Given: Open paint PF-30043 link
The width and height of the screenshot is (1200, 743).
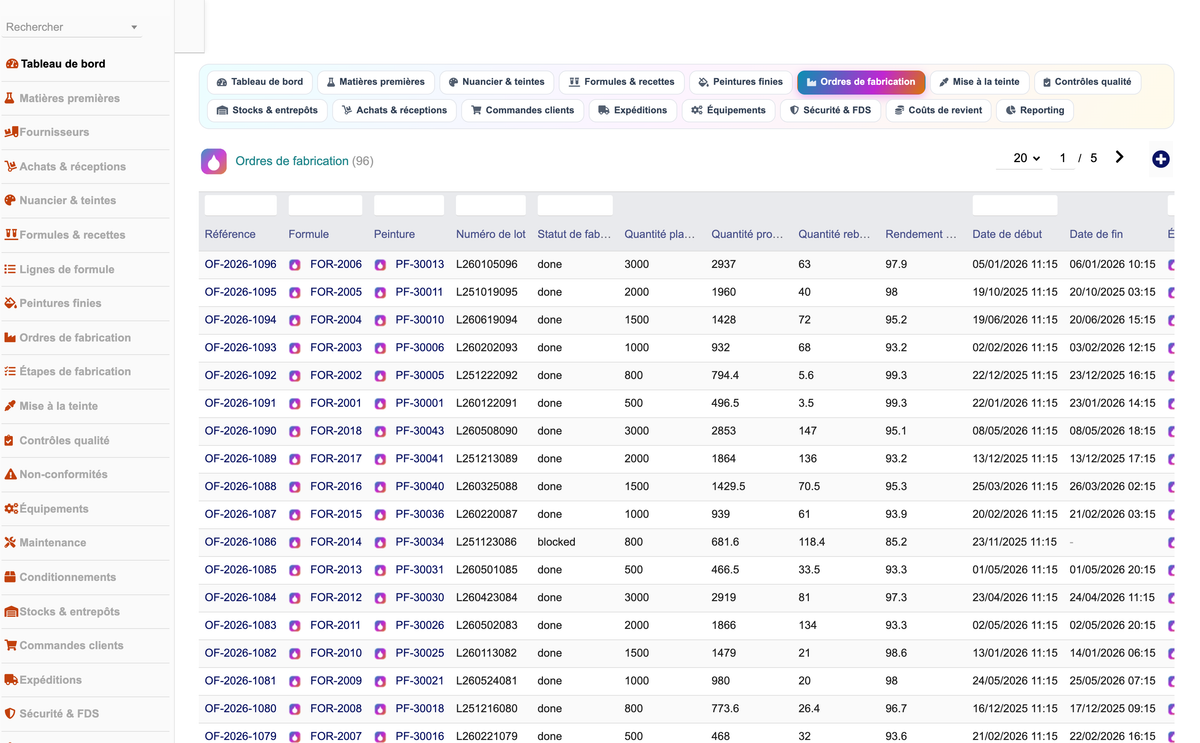Looking at the screenshot, I should pos(420,431).
